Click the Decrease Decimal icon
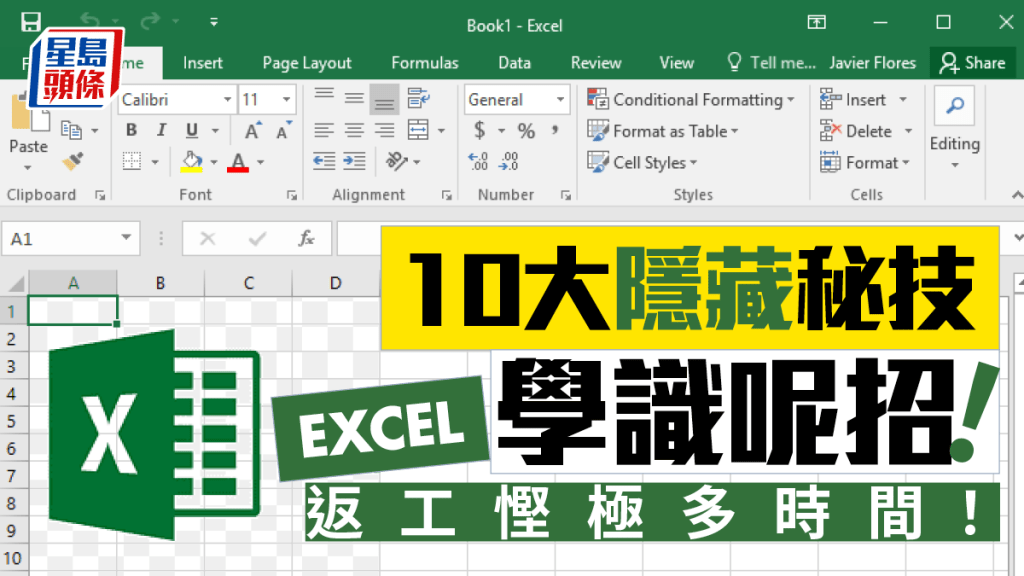The width and height of the screenshot is (1024, 576). pos(508,161)
